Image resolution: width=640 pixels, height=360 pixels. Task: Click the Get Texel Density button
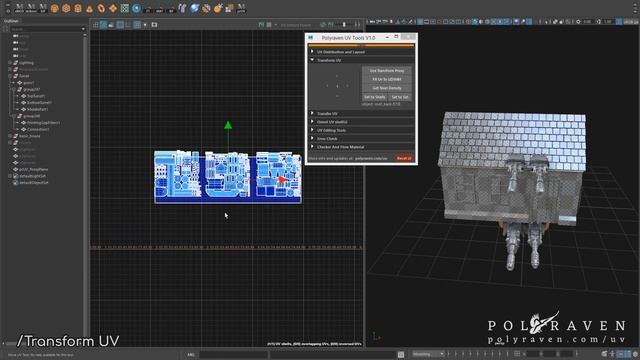(387, 88)
